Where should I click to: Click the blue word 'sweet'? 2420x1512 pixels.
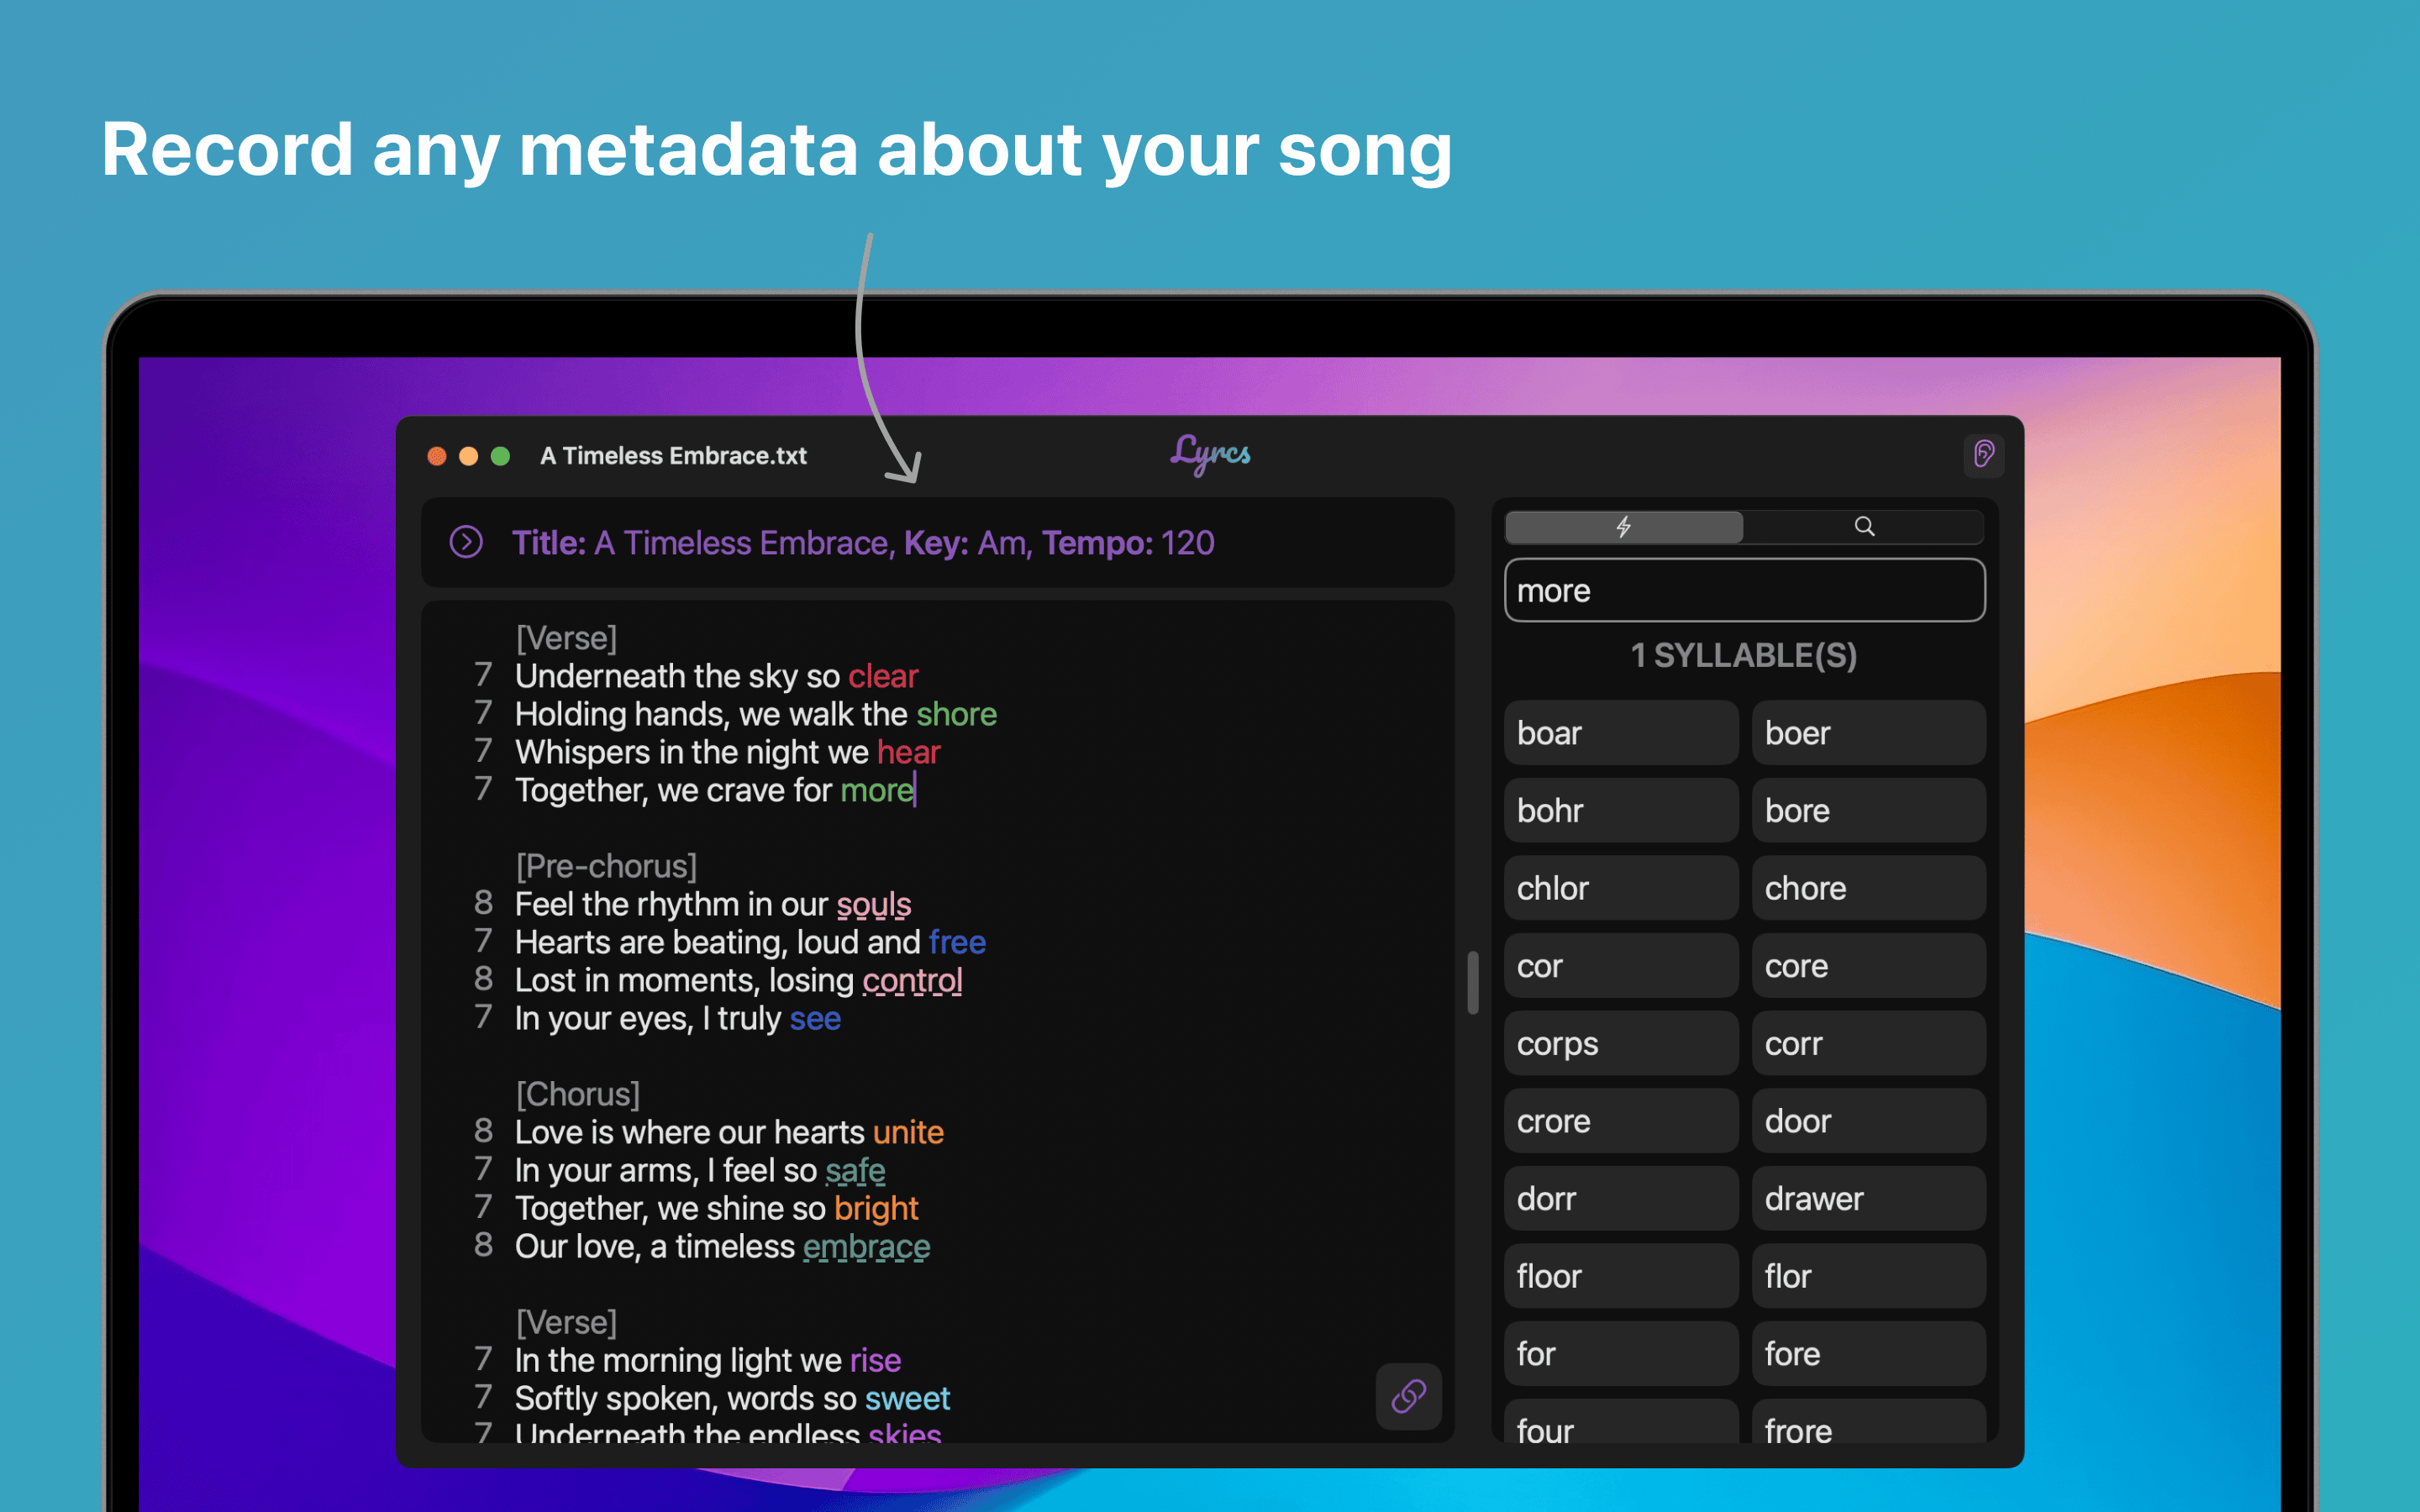point(907,1398)
